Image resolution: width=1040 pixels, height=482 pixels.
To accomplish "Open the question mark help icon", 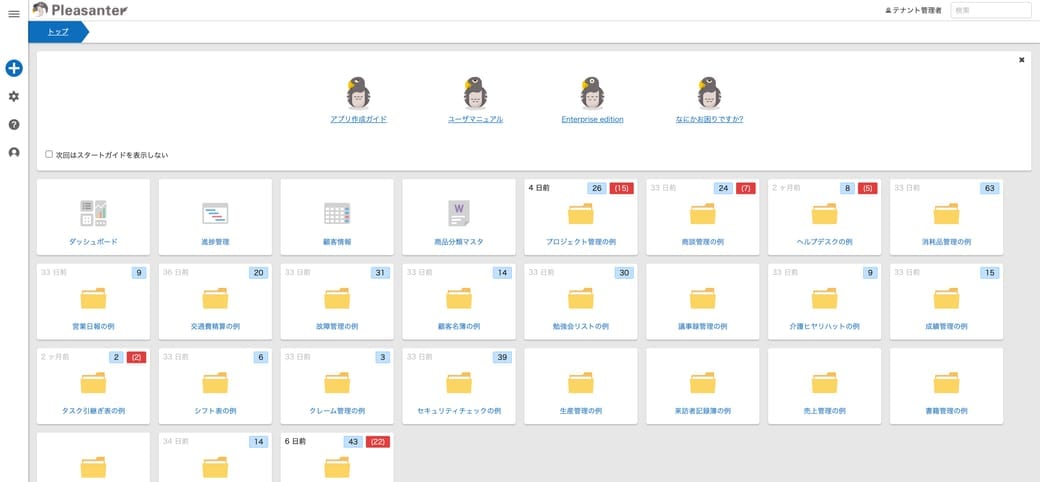I will [14, 125].
